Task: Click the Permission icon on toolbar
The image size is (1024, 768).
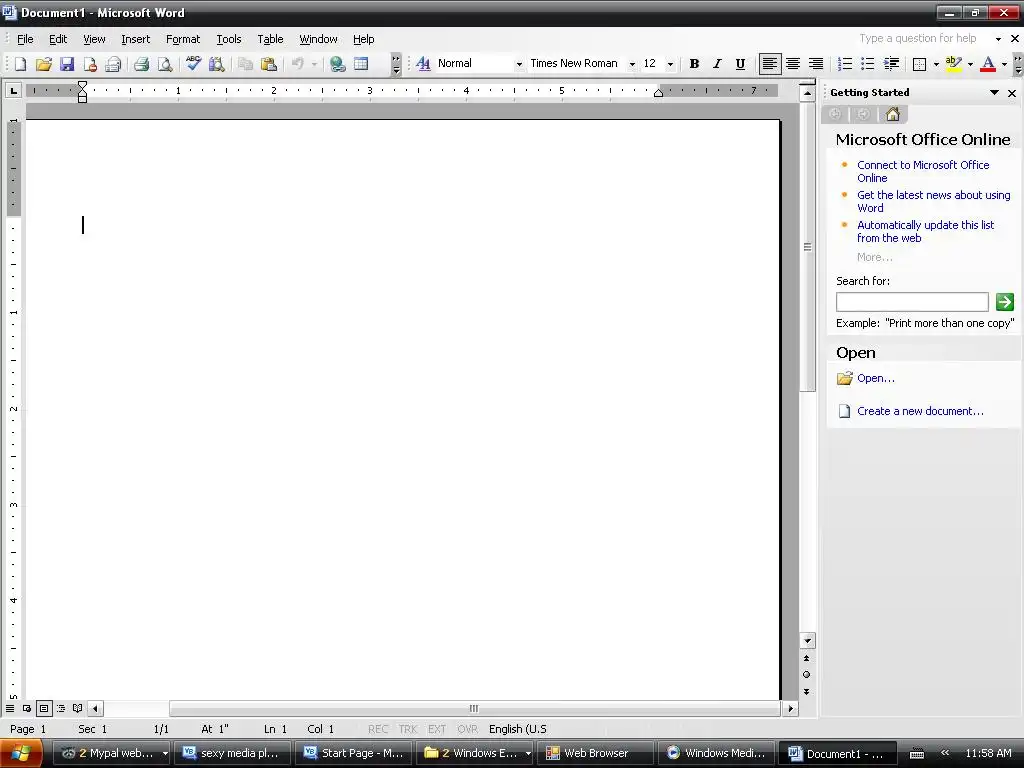Action: [90, 64]
